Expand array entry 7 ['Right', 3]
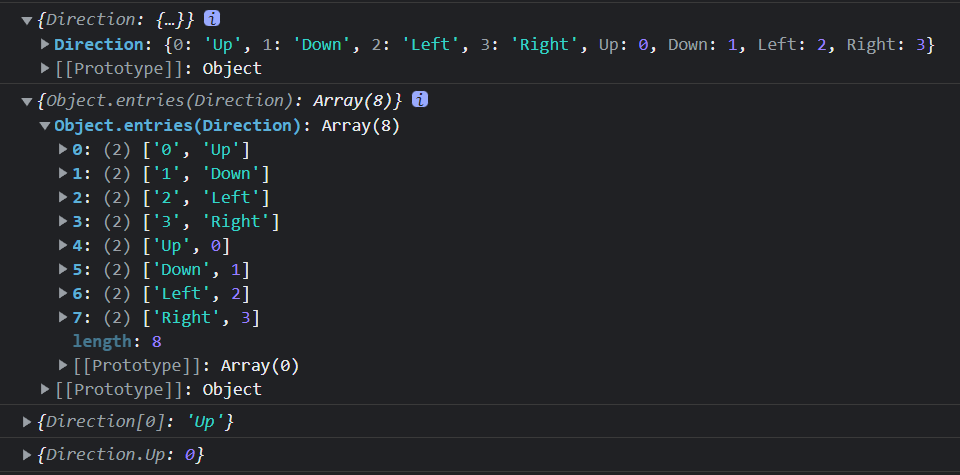960x475 pixels. pyautogui.click(x=64, y=318)
